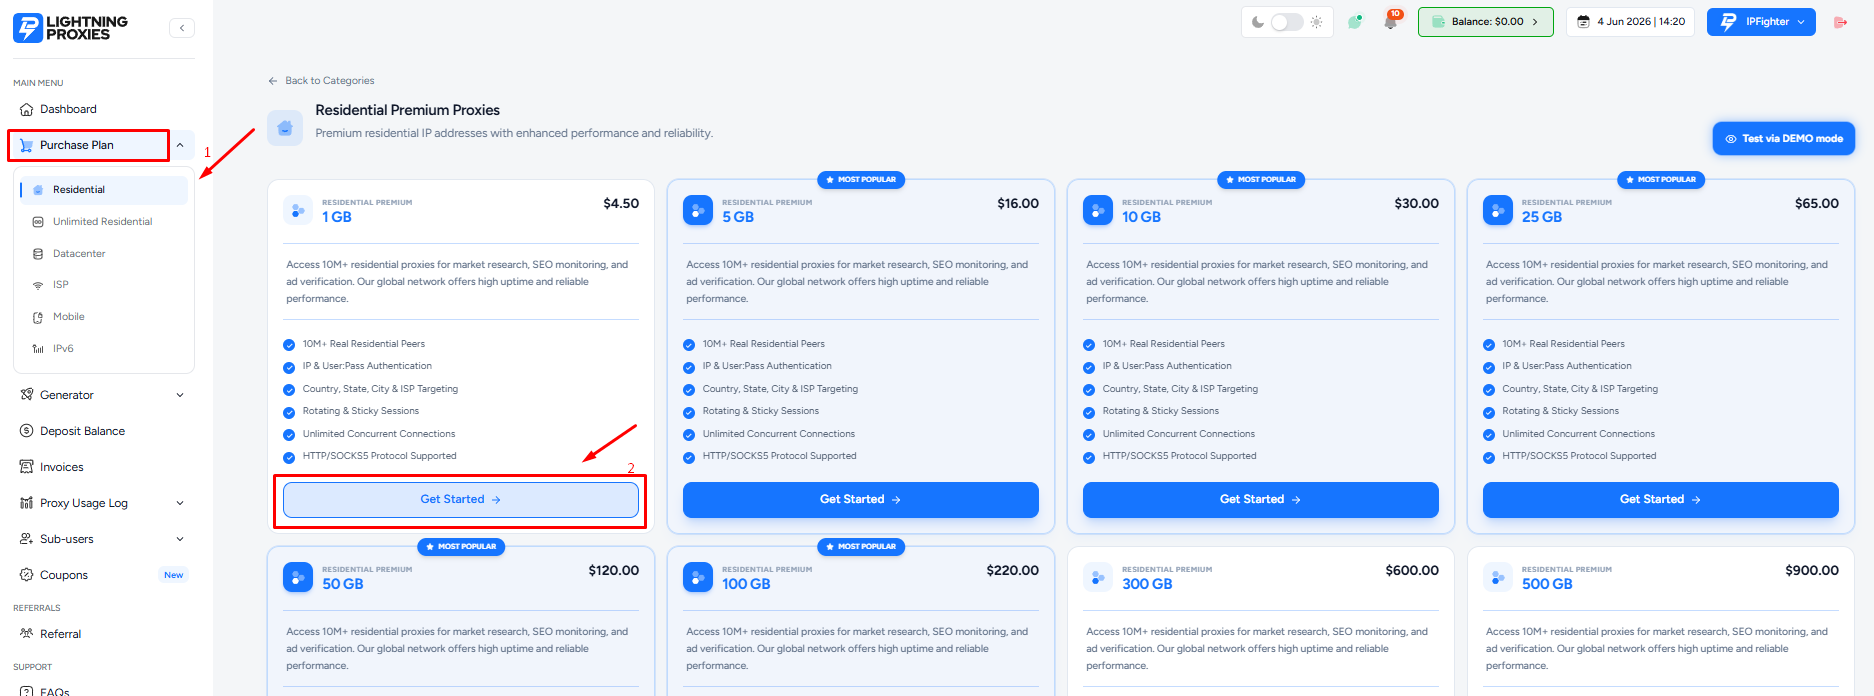Viewport: 1874px width, 696px height.
Task: Open the green chat bubble icon
Action: pos(1355,22)
